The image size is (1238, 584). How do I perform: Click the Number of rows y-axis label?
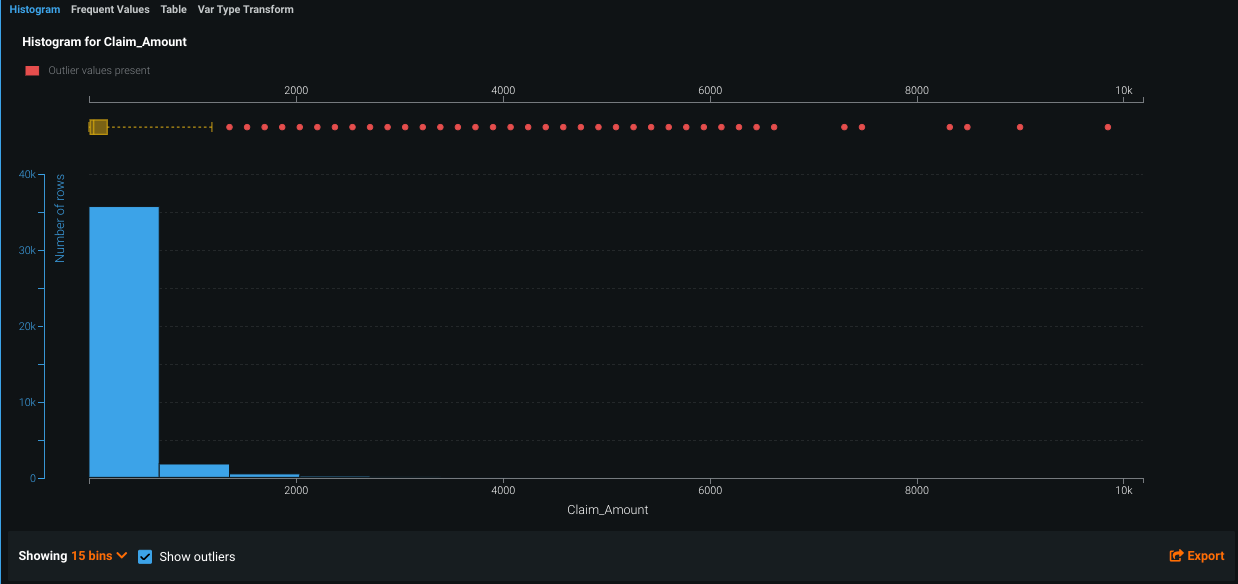(x=60, y=218)
